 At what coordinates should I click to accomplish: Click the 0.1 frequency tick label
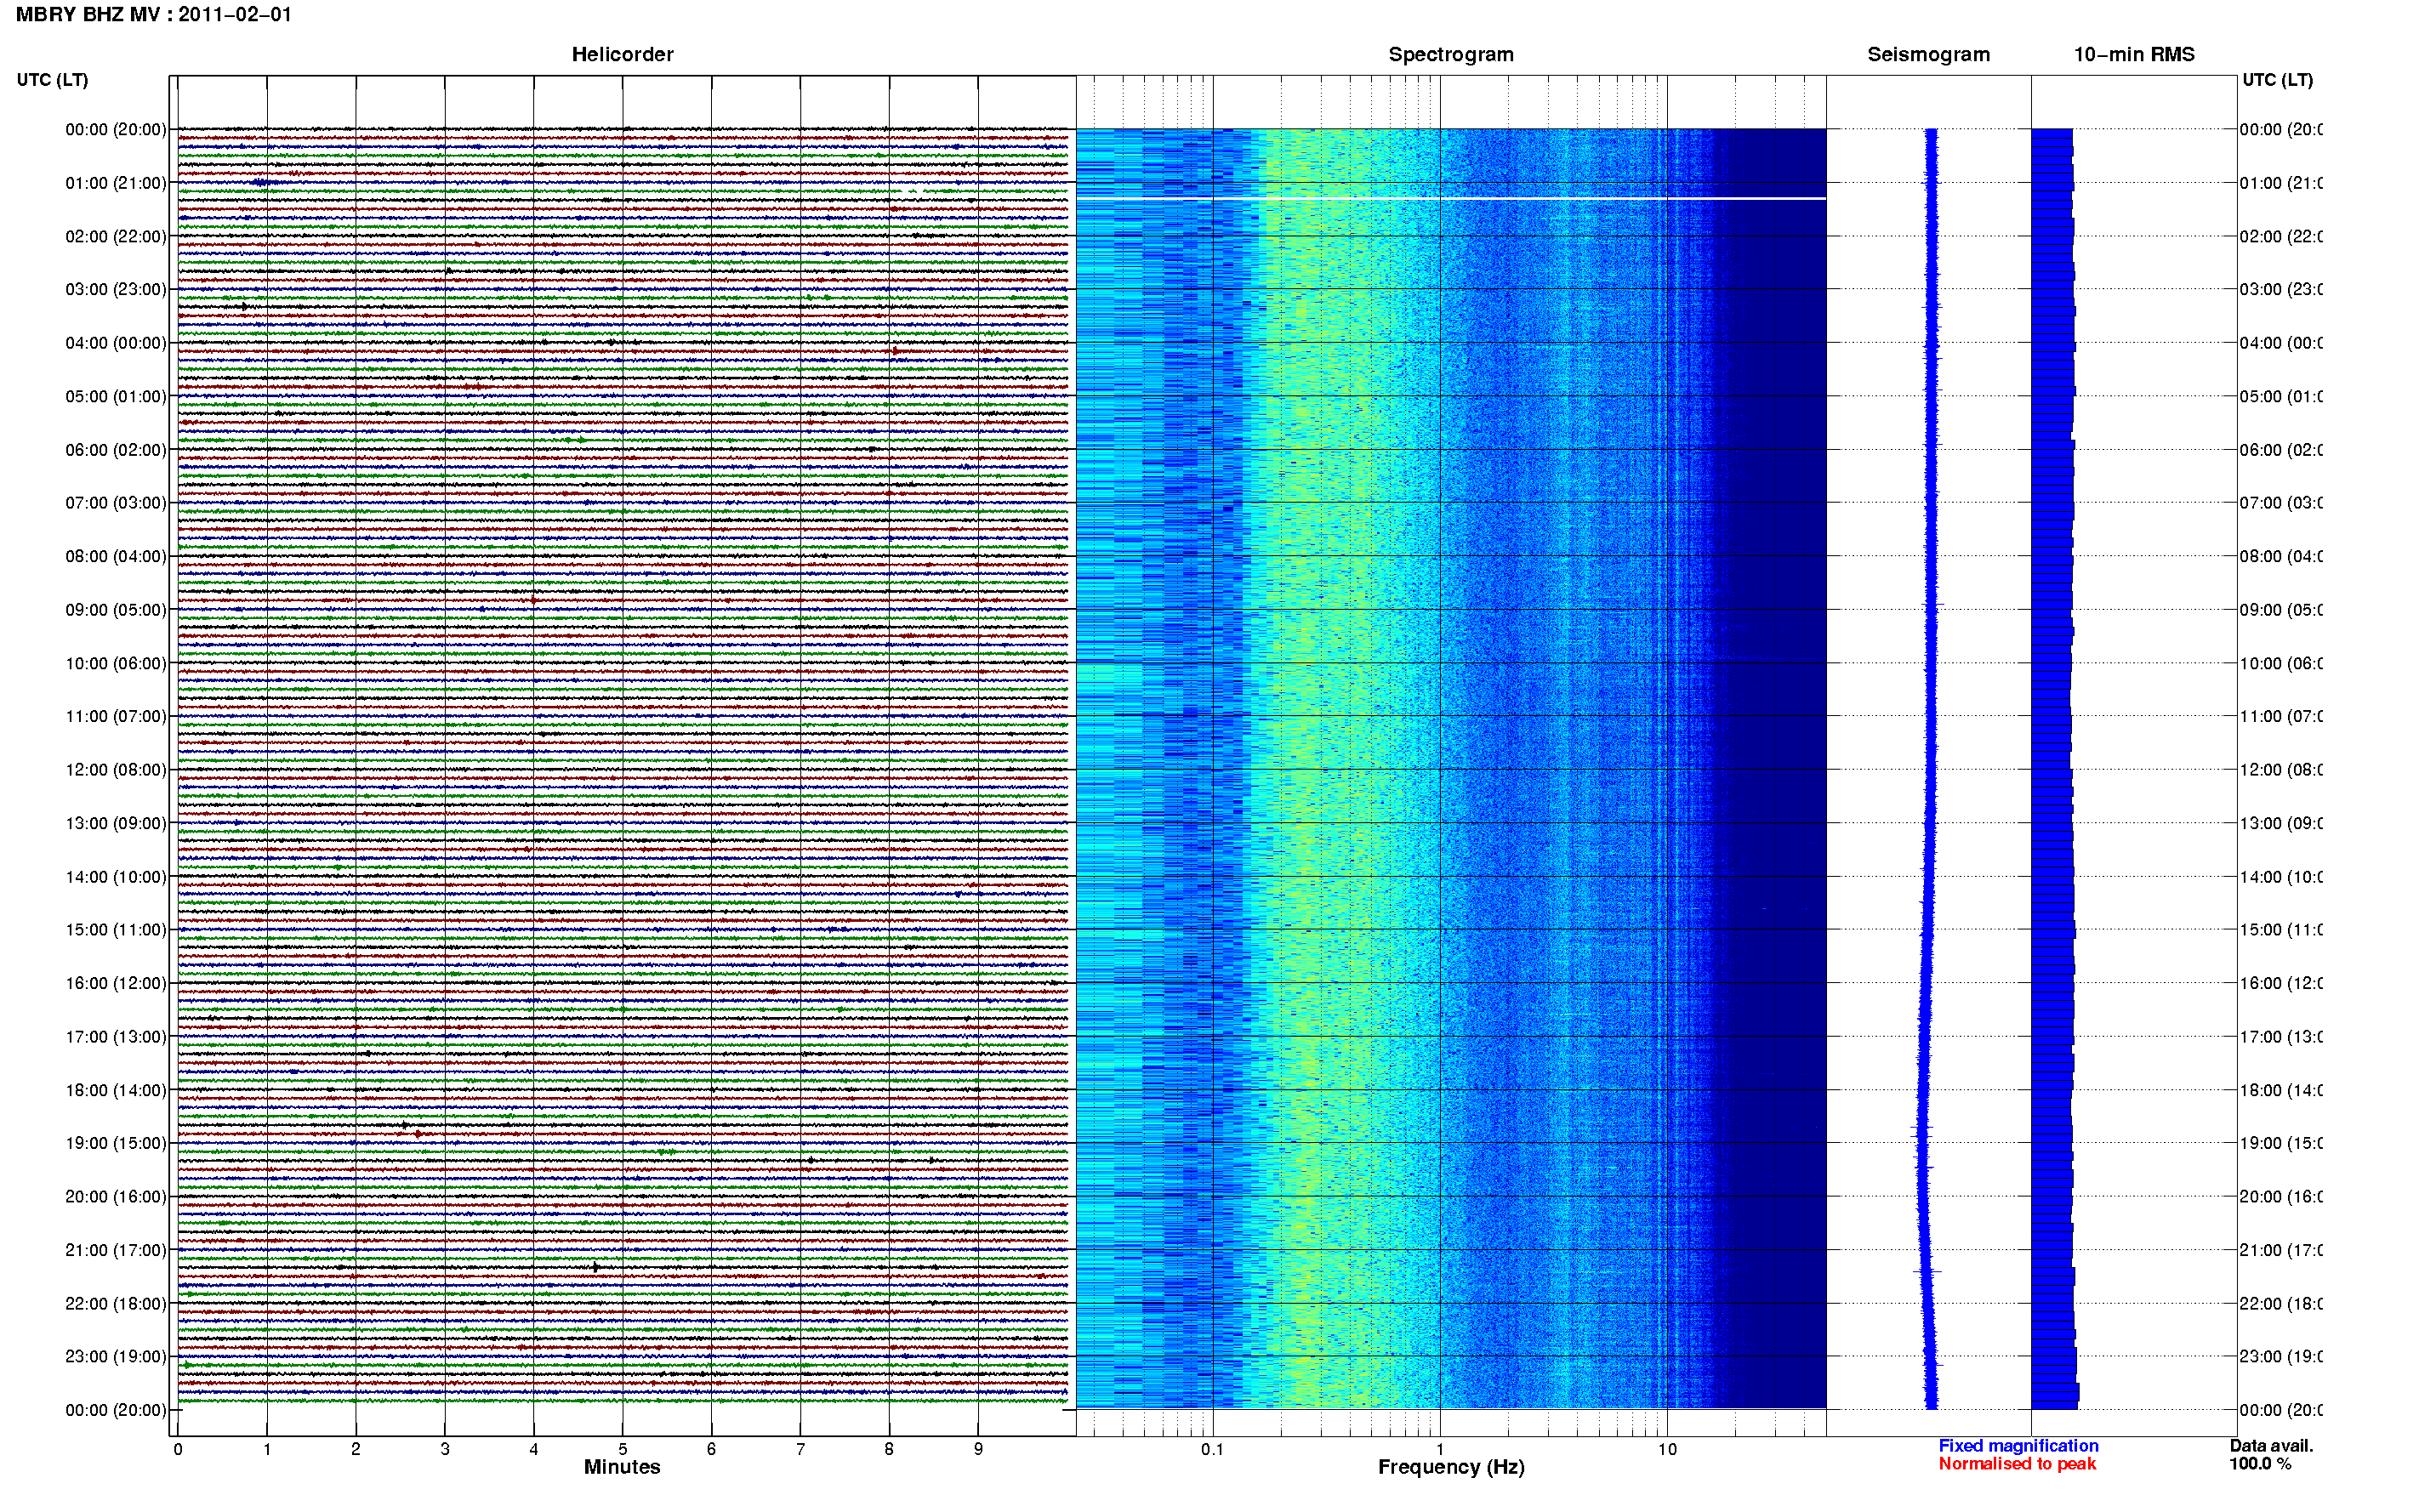1212,1449
